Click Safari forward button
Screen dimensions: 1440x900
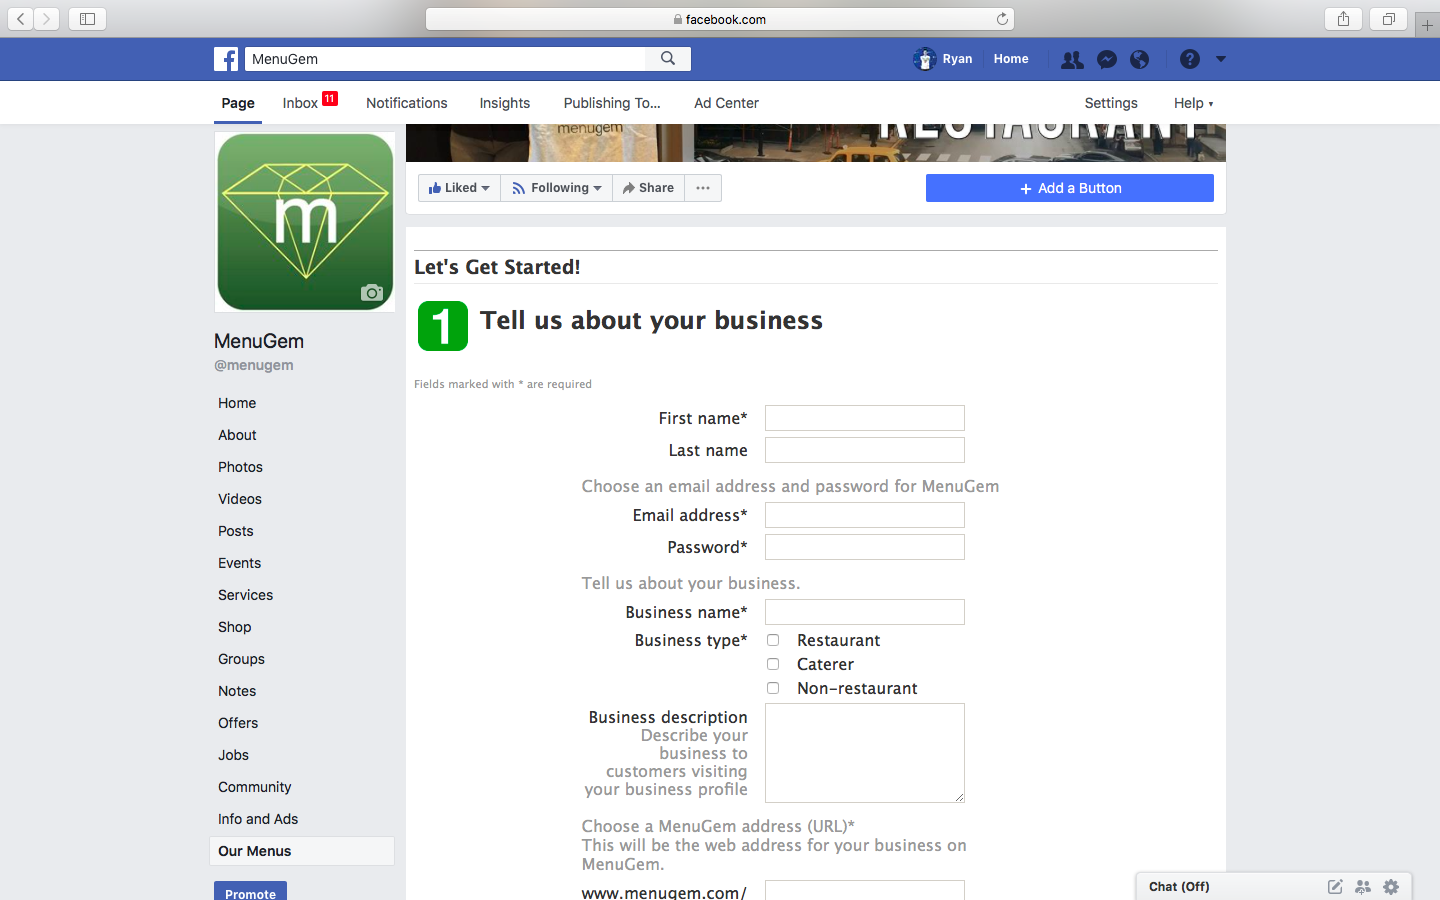[x=46, y=19]
